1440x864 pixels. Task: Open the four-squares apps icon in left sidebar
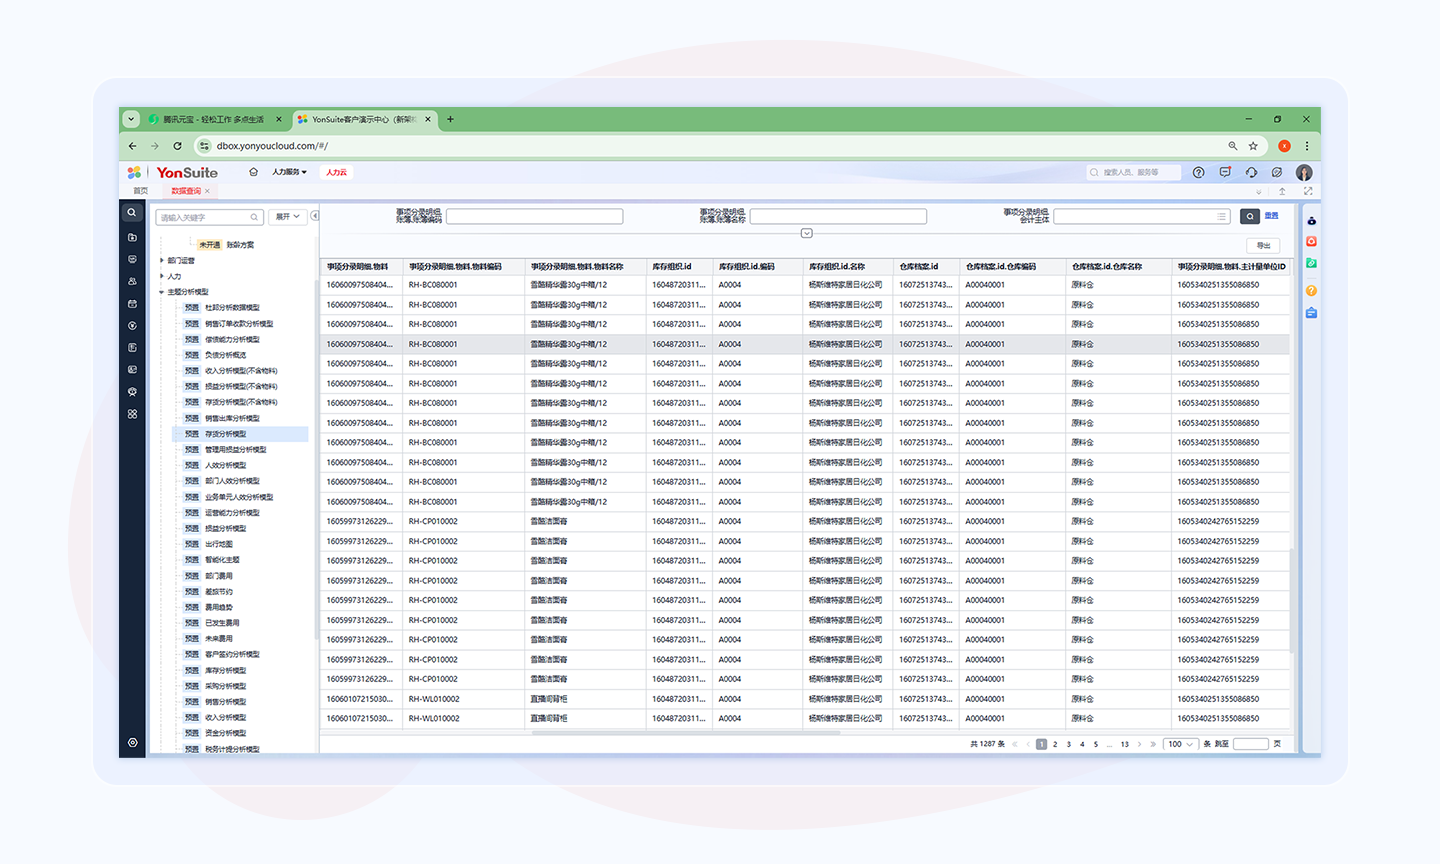(x=132, y=414)
